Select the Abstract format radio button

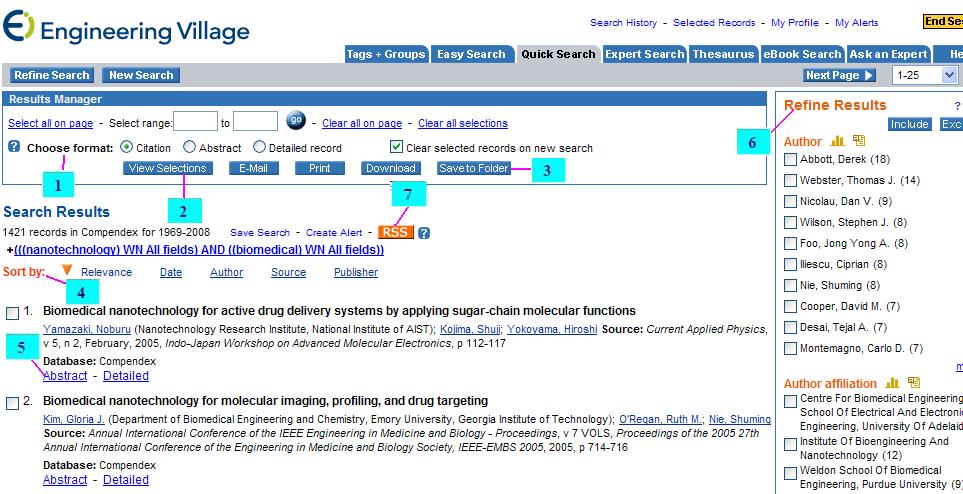189,147
